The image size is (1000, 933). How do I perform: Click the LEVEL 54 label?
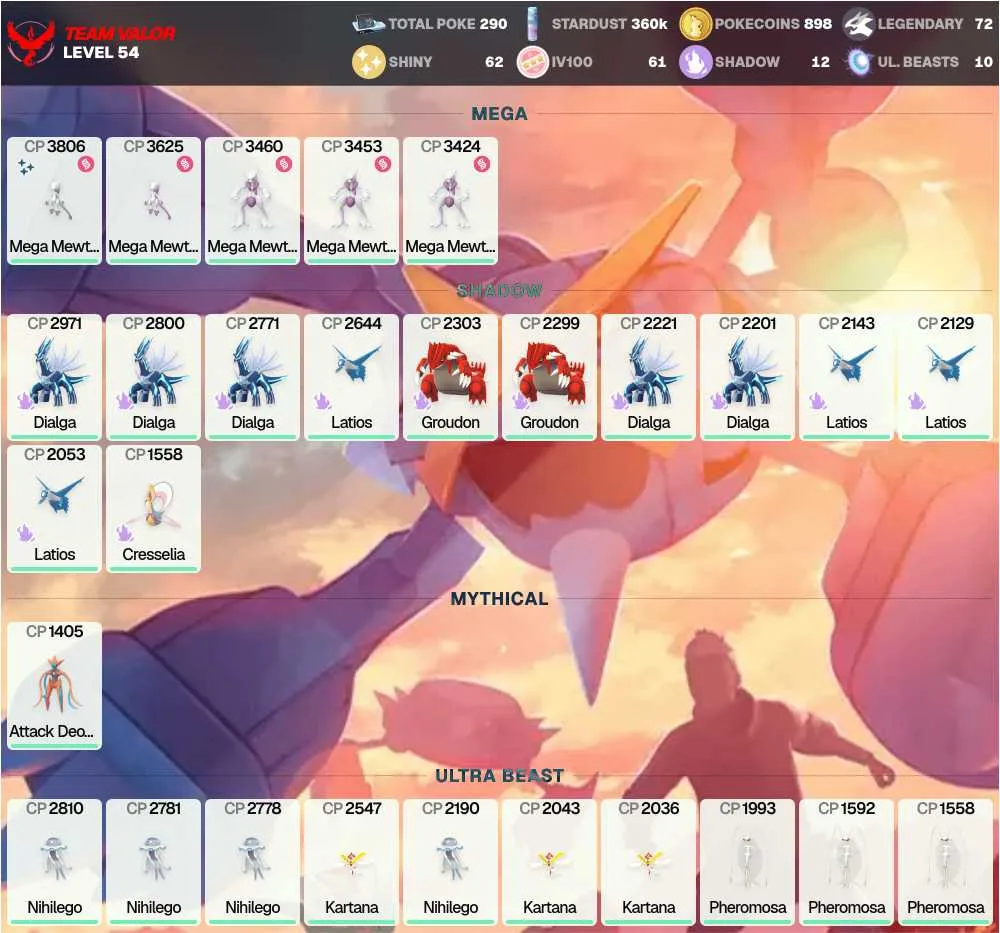tap(101, 53)
